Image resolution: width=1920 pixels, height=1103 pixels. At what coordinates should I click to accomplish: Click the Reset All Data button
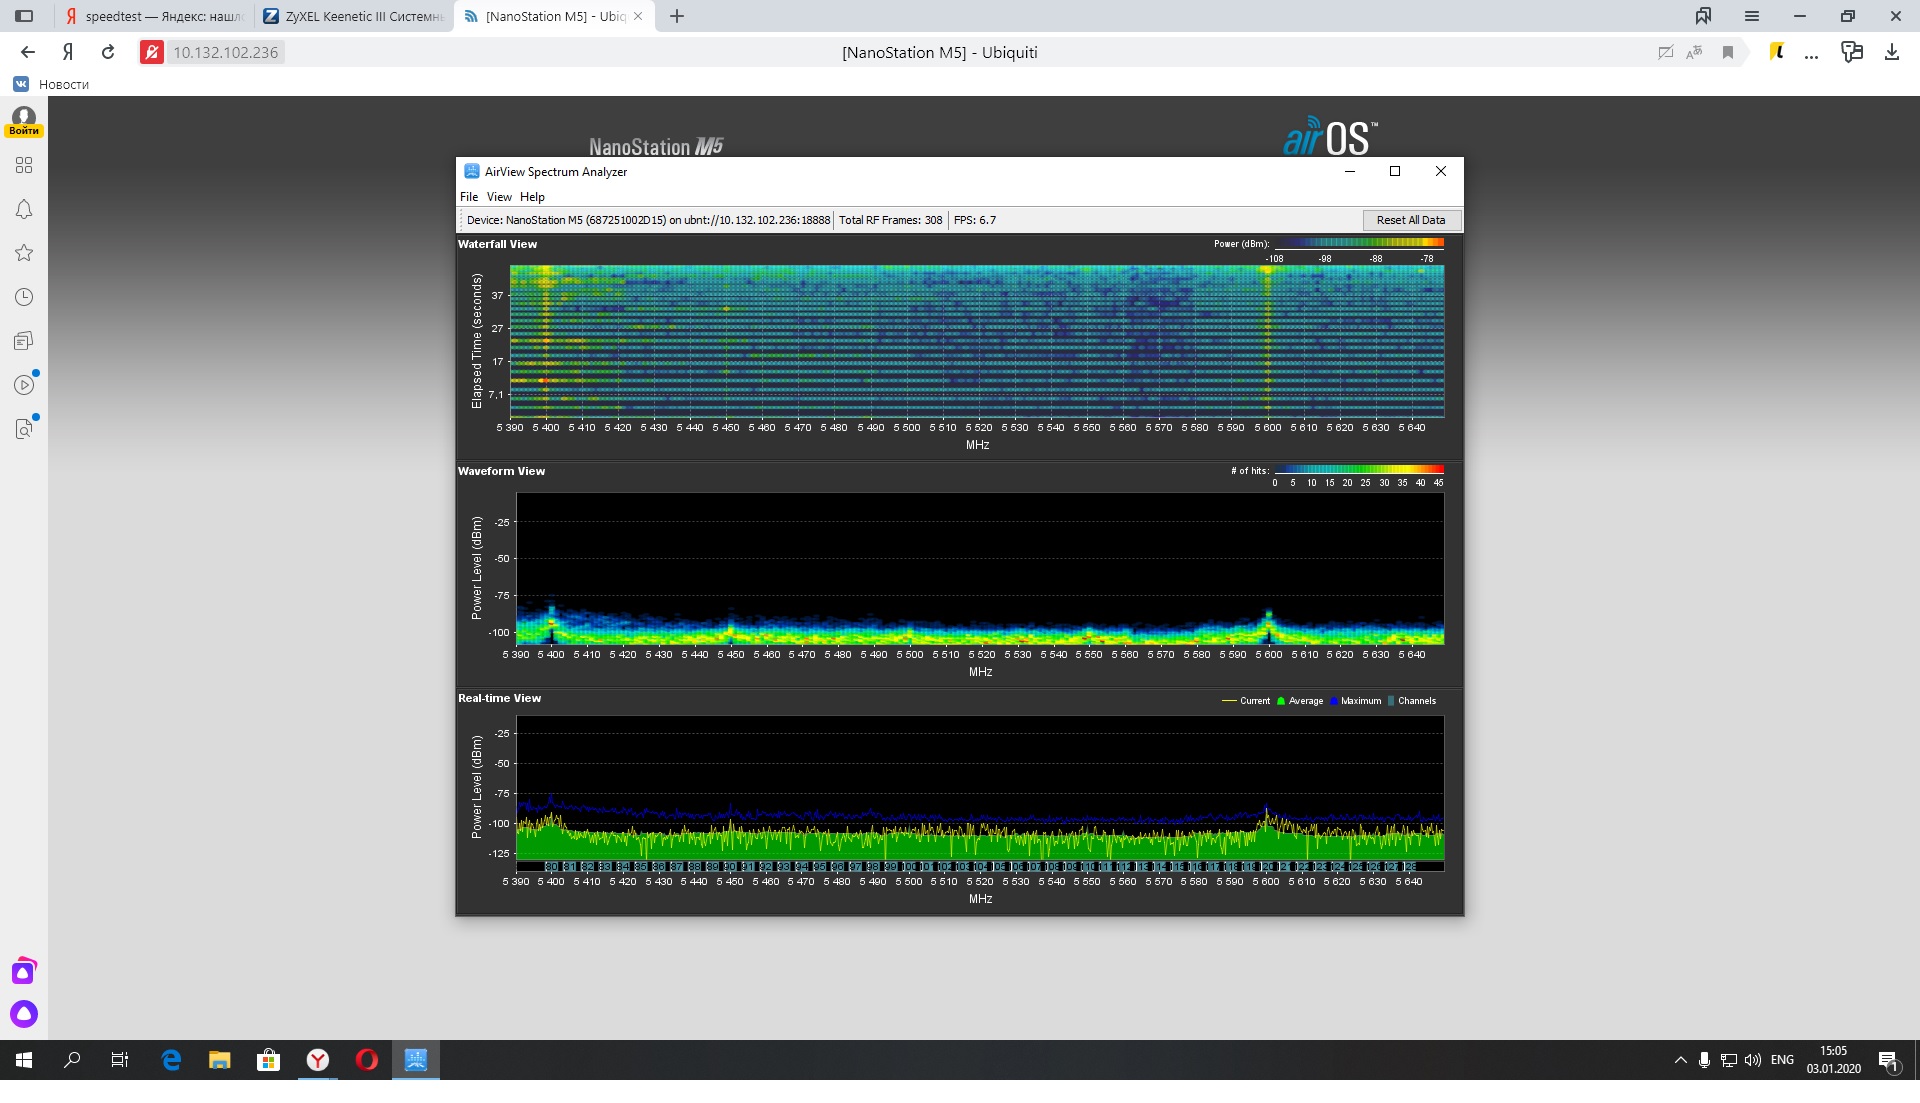[1411, 220]
